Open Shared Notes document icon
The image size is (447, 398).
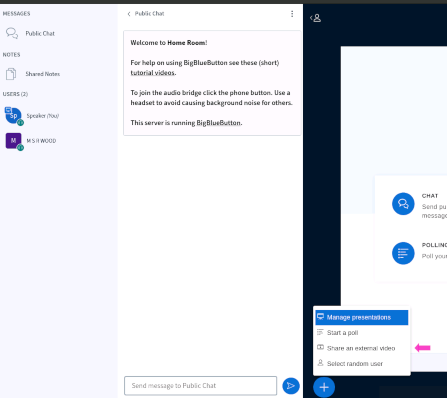[11, 74]
